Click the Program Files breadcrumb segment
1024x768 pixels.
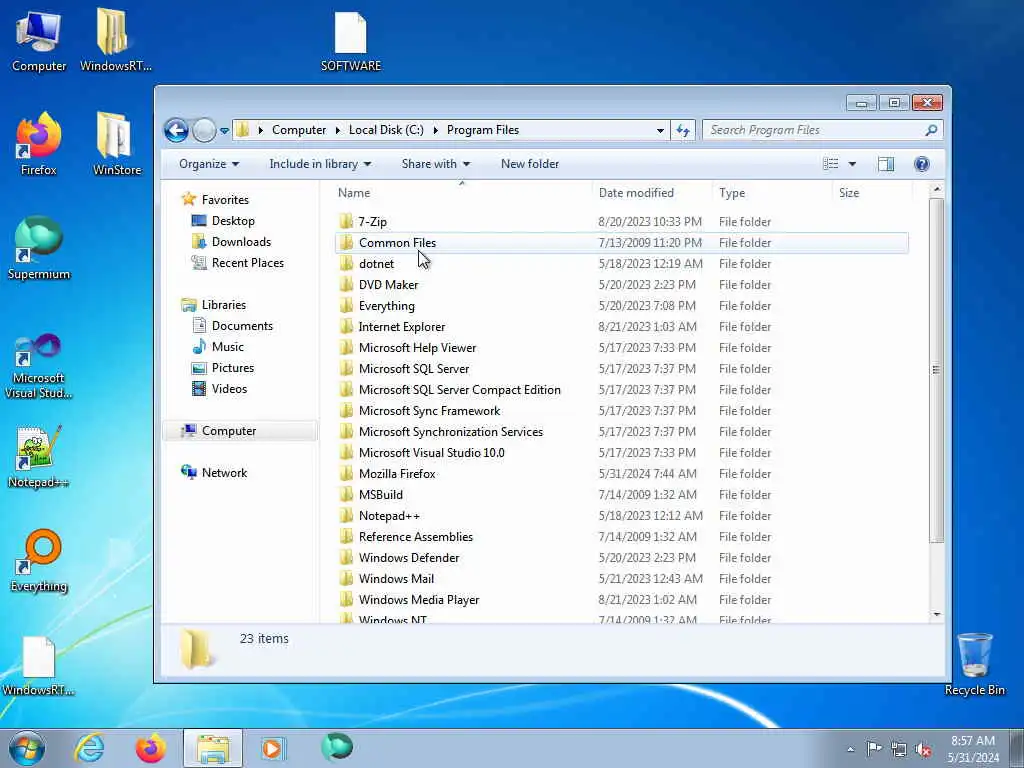tap(483, 130)
